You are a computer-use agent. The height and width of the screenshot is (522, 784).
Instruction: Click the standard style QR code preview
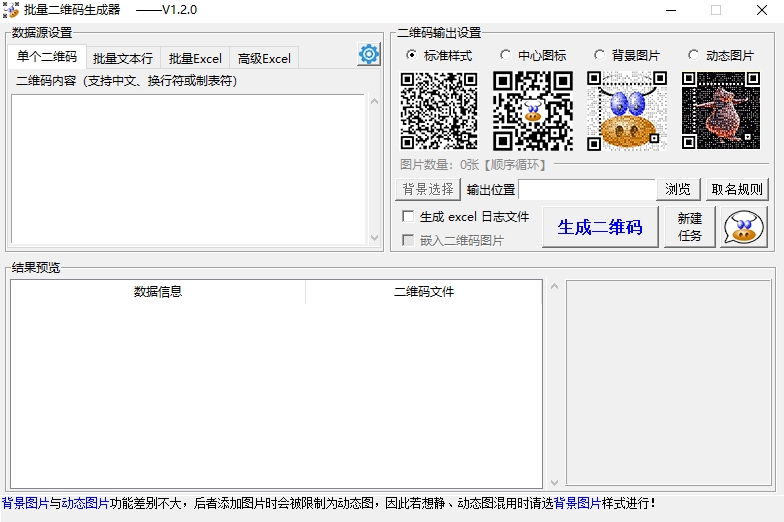point(439,111)
